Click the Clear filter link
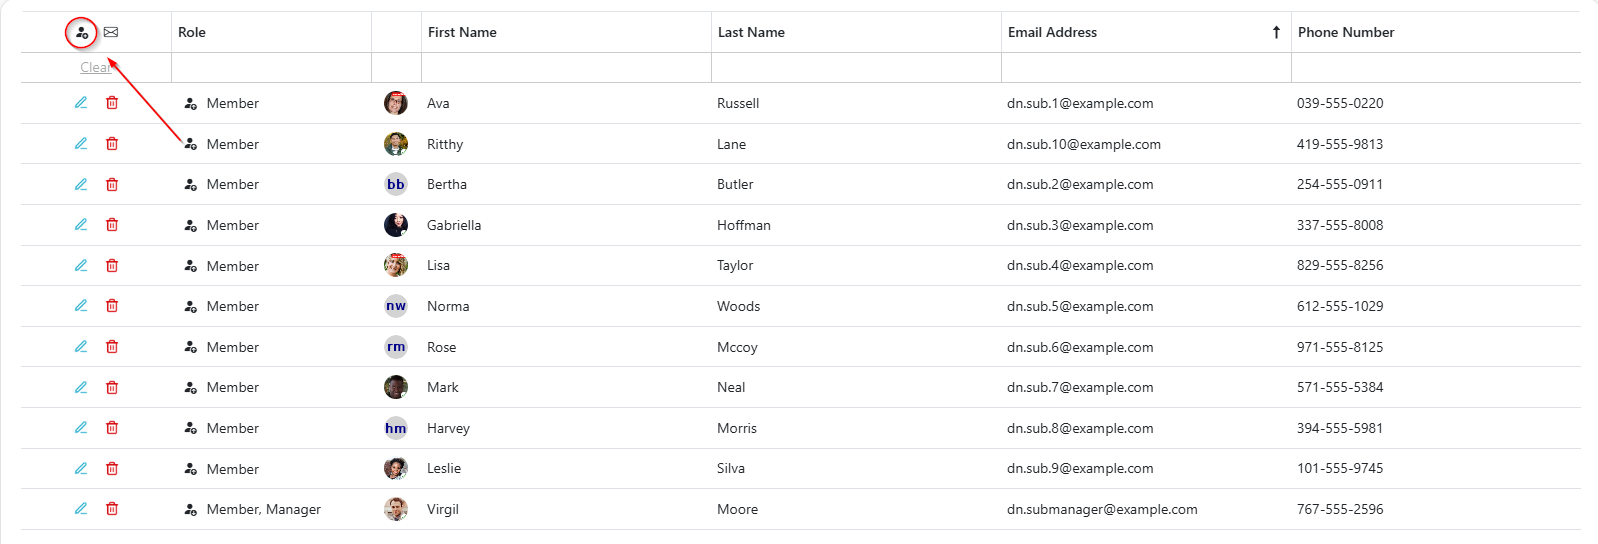Screen dimensions: 1598x544 95,67
